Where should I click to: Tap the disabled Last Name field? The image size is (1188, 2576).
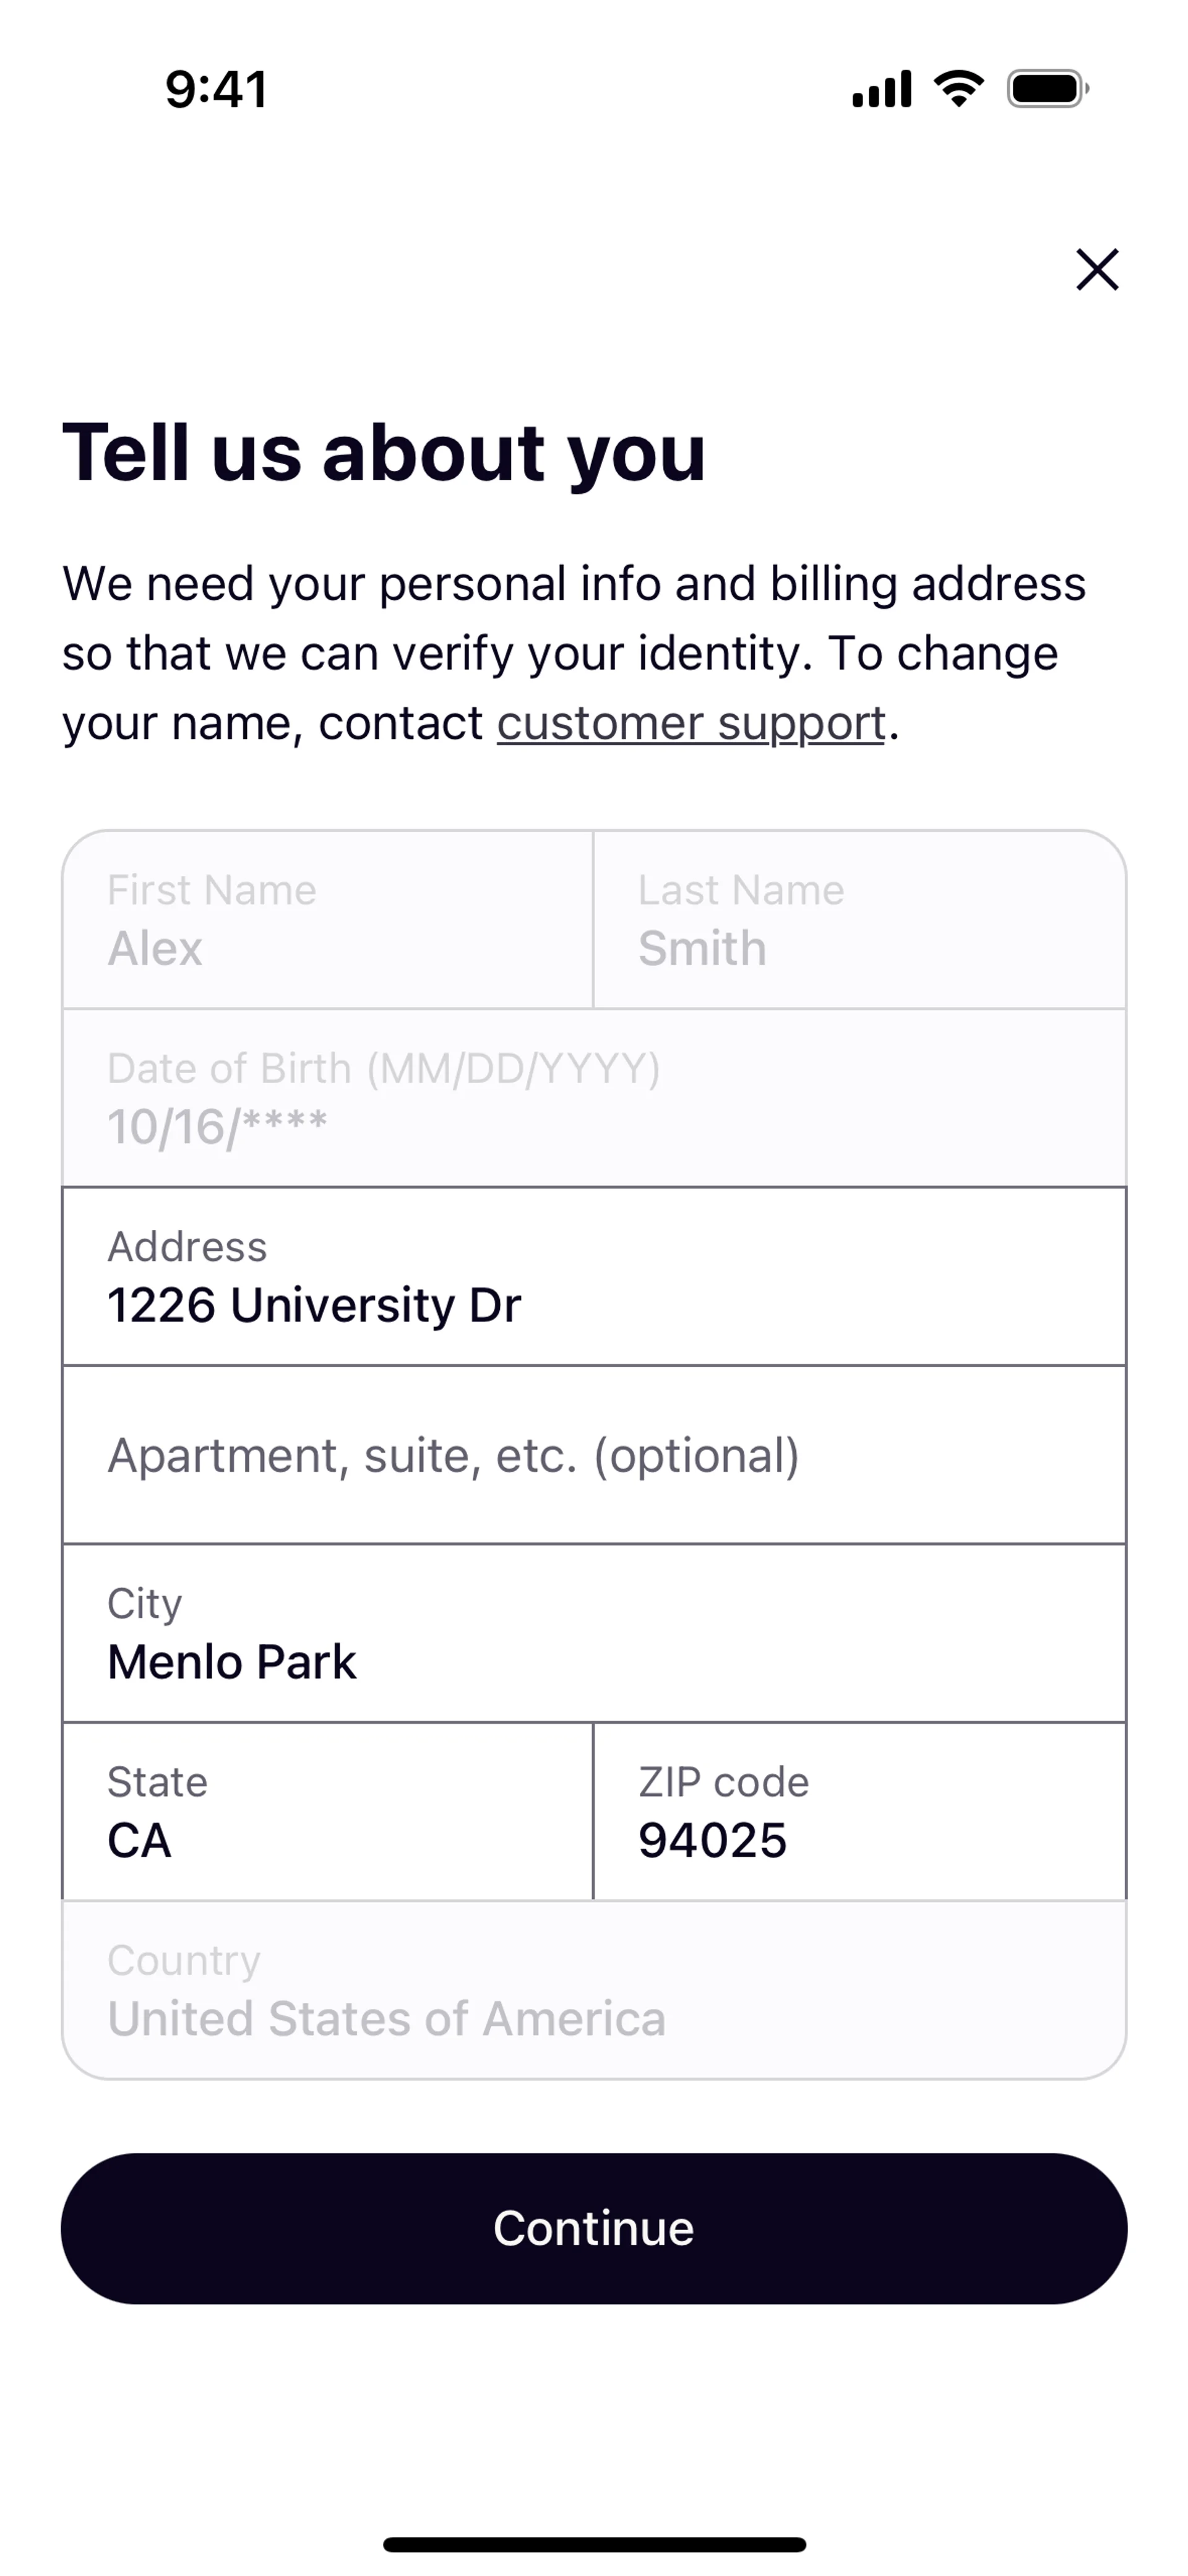coord(859,919)
